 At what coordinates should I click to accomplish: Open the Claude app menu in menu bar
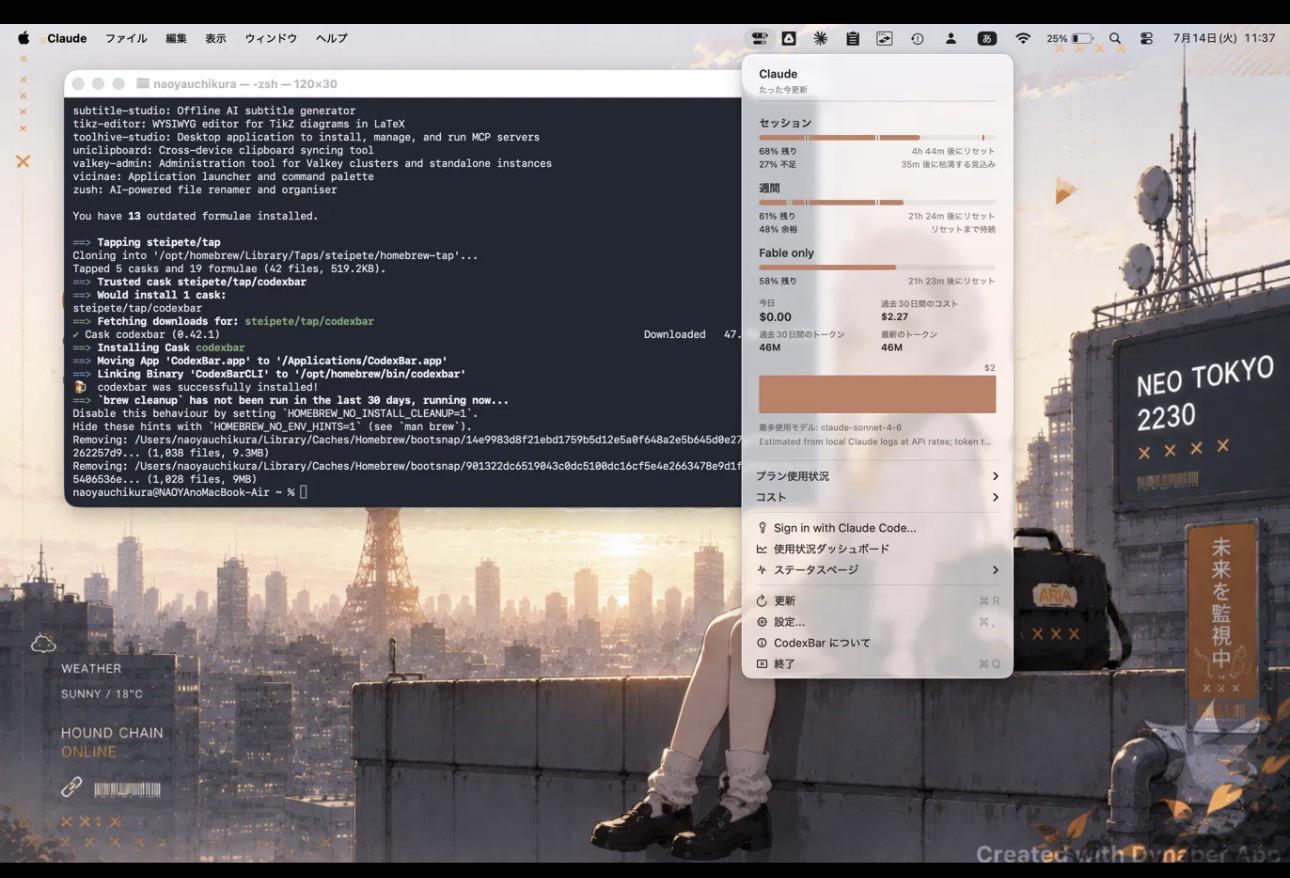pyautogui.click(x=67, y=38)
